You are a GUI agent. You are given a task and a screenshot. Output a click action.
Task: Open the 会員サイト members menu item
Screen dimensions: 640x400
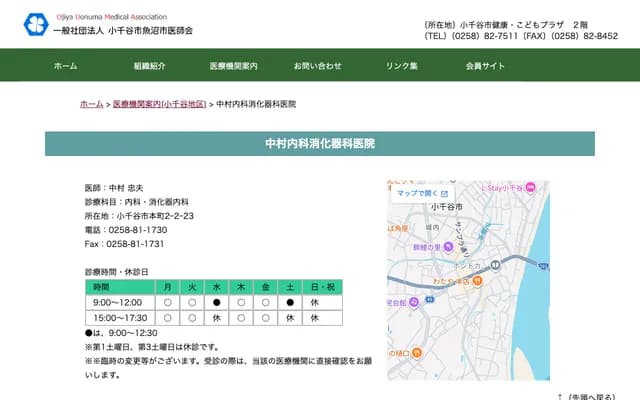[x=486, y=65]
